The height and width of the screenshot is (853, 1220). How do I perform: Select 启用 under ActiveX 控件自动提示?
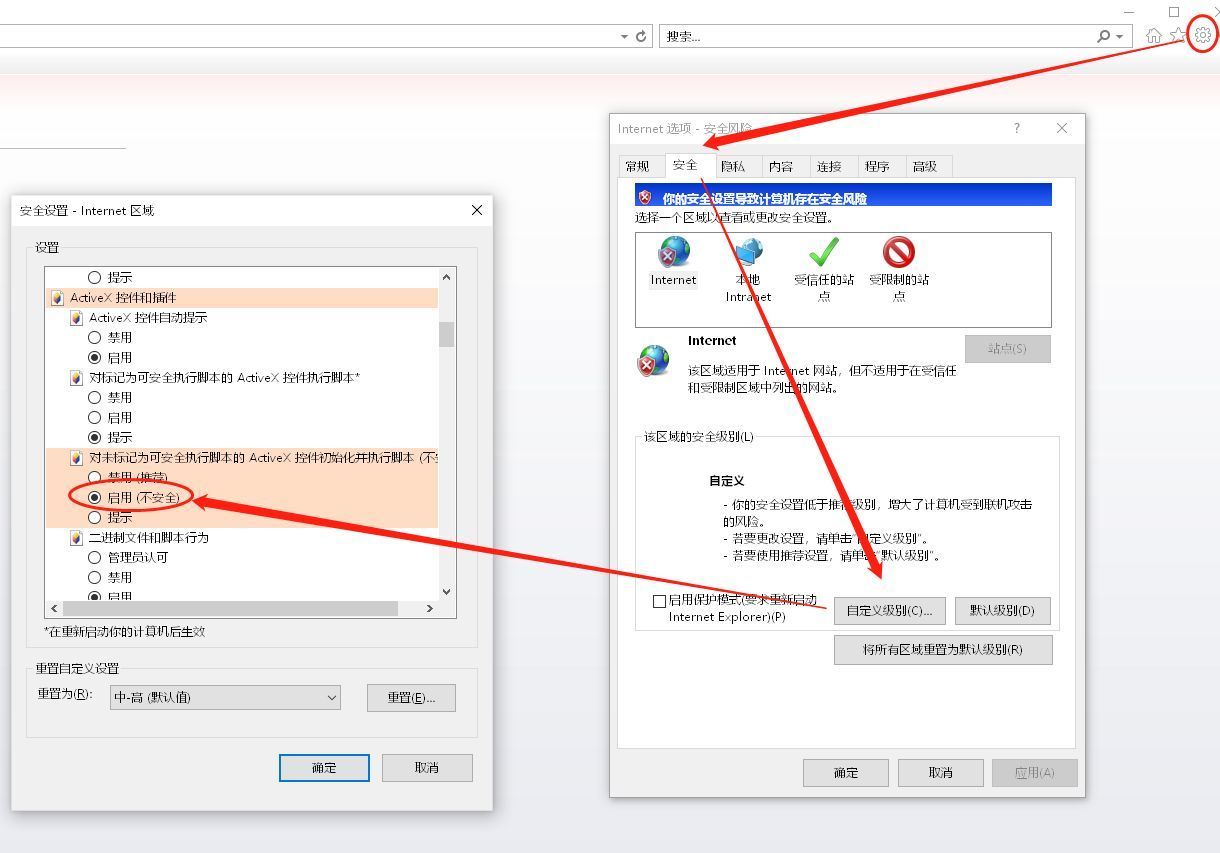click(x=95, y=358)
